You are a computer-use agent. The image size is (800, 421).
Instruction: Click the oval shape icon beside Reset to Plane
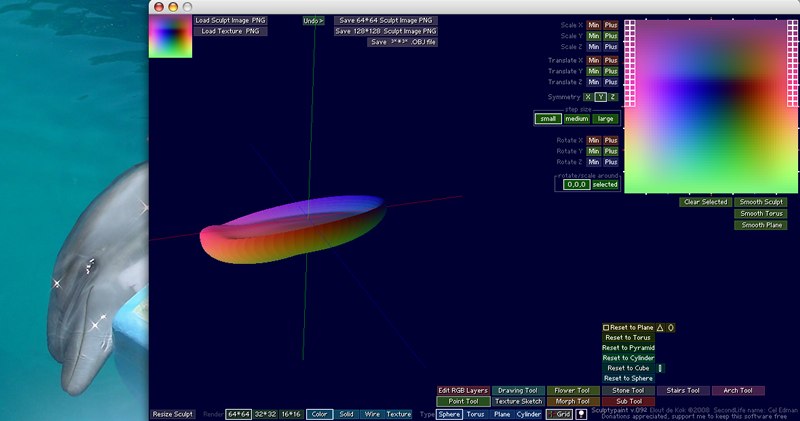[670, 328]
